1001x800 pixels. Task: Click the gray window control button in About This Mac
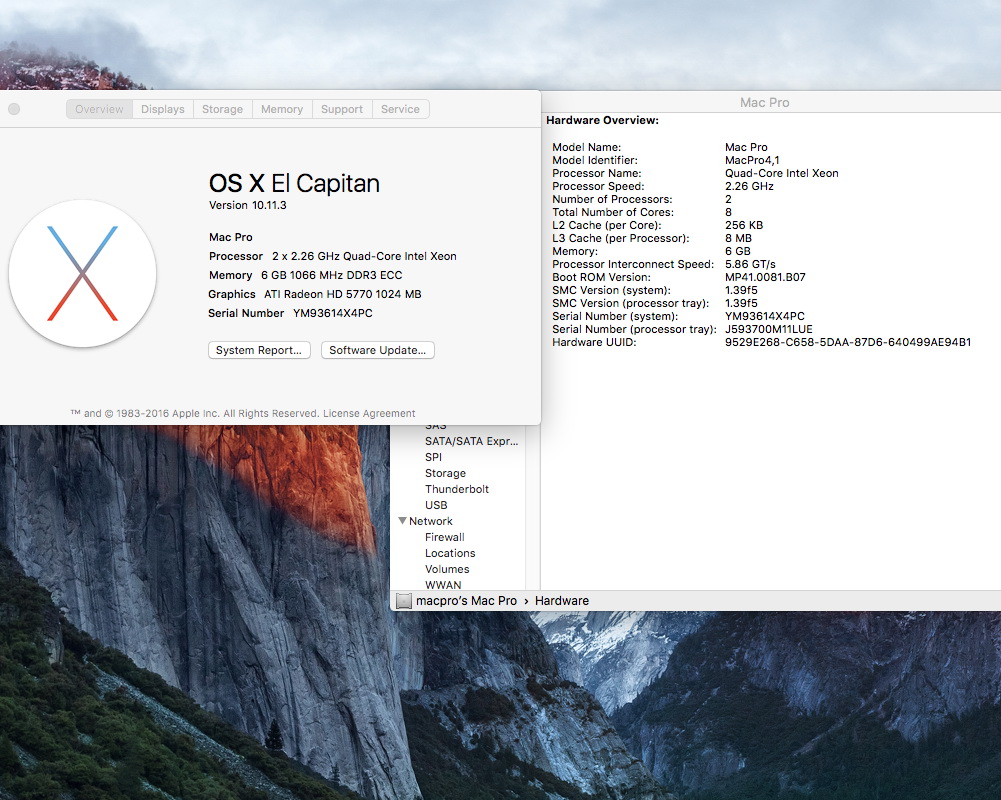pos(14,109)
